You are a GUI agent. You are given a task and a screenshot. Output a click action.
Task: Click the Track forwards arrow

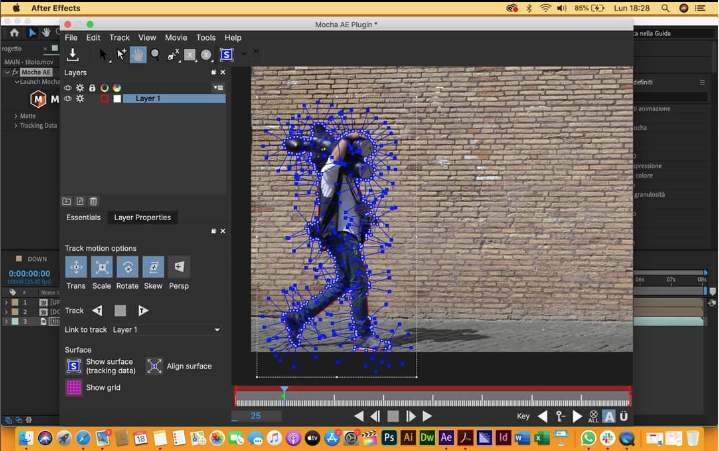pyautogui.click(x=142, y=311)
